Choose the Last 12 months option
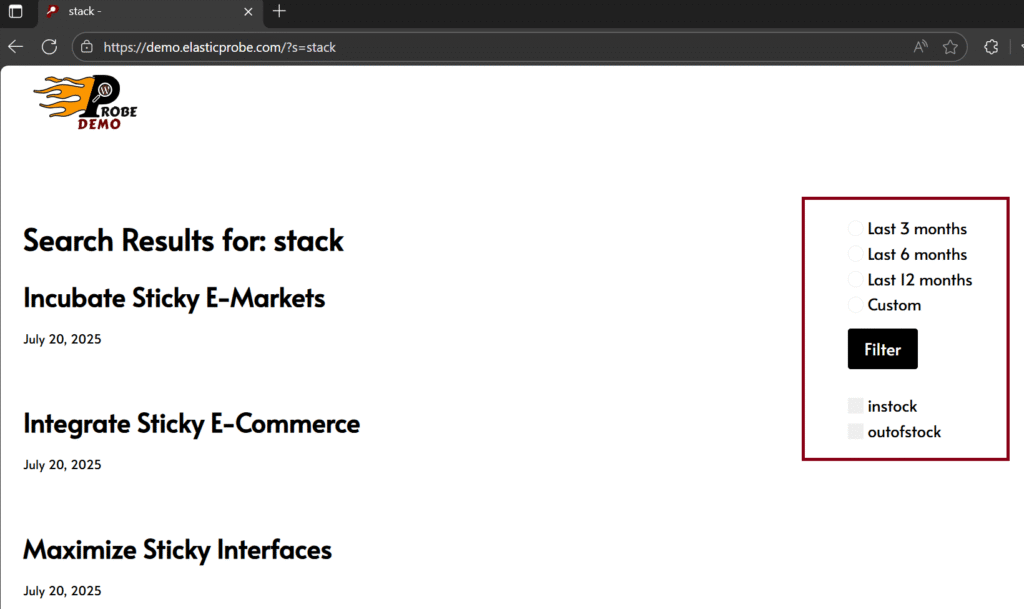The image size is (1024, 609). pyautogui.click(x=856, y=280)
